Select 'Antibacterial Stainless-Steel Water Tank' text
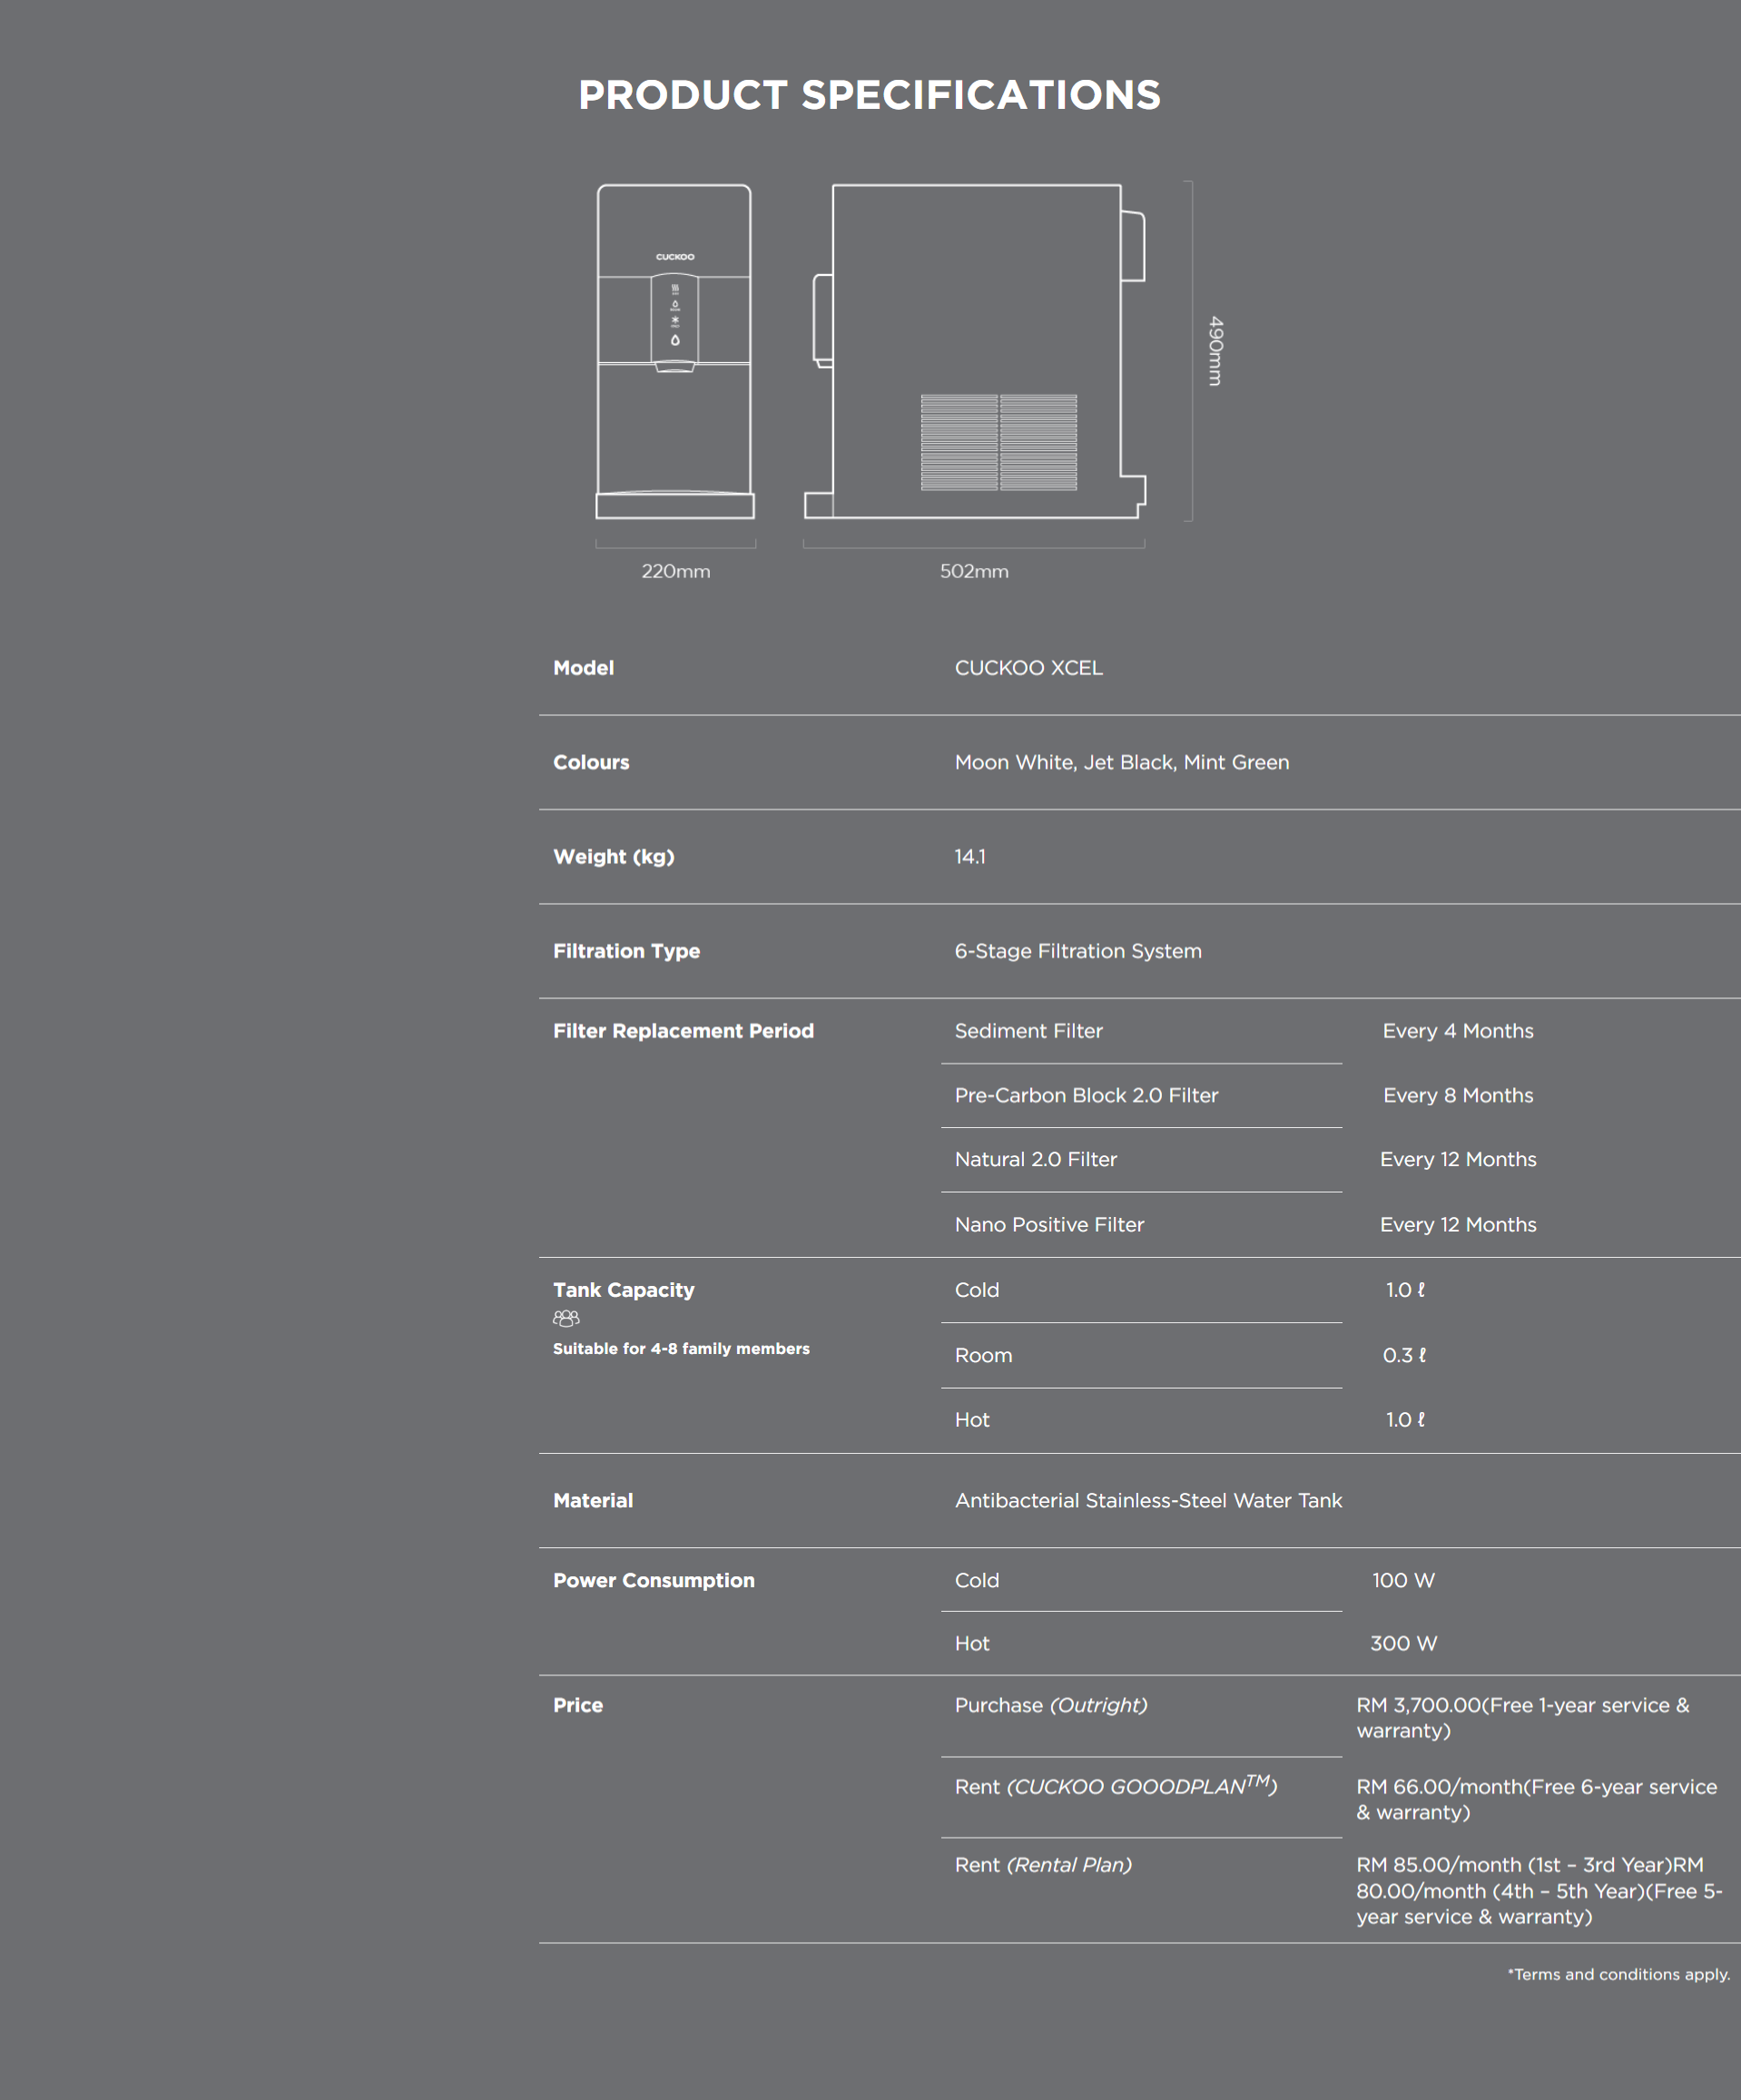This screenshot has height=2100, width=1741. tap(1148, 1500)
